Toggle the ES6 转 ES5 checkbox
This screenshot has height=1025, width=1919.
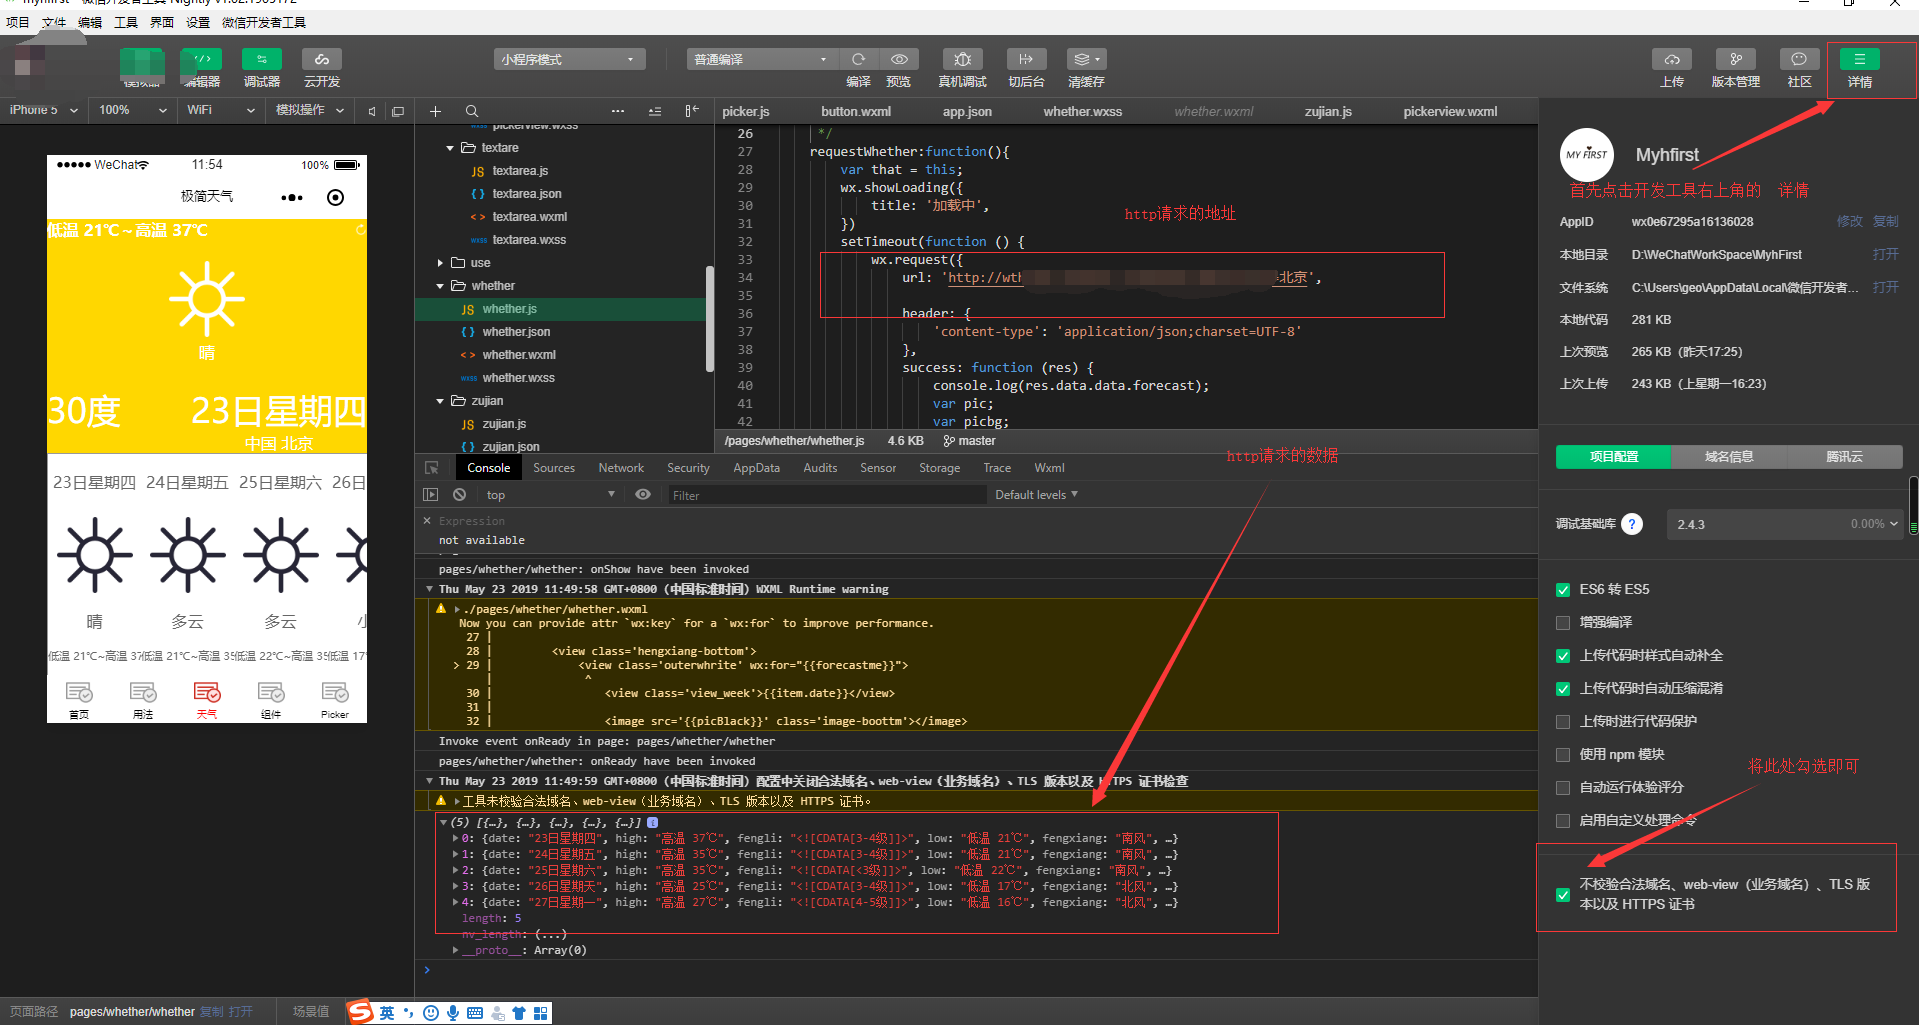coord(1563,590)
